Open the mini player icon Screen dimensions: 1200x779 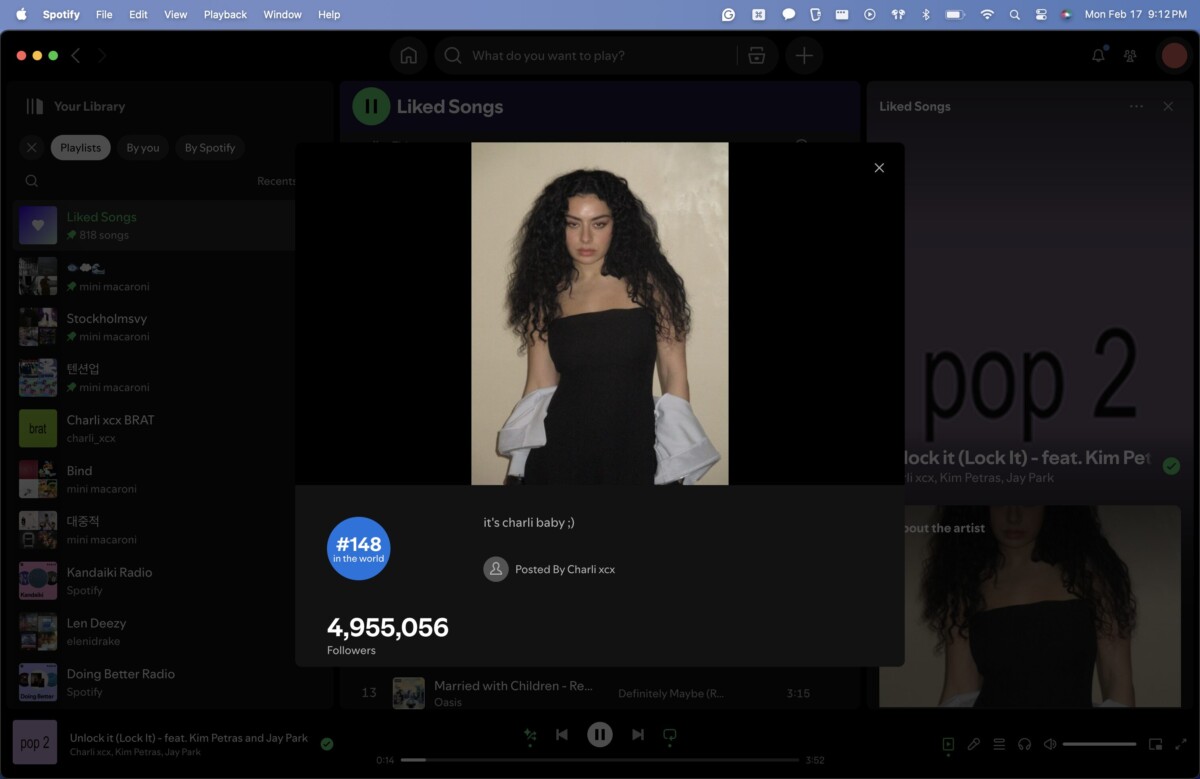[x=1155, y=744]
